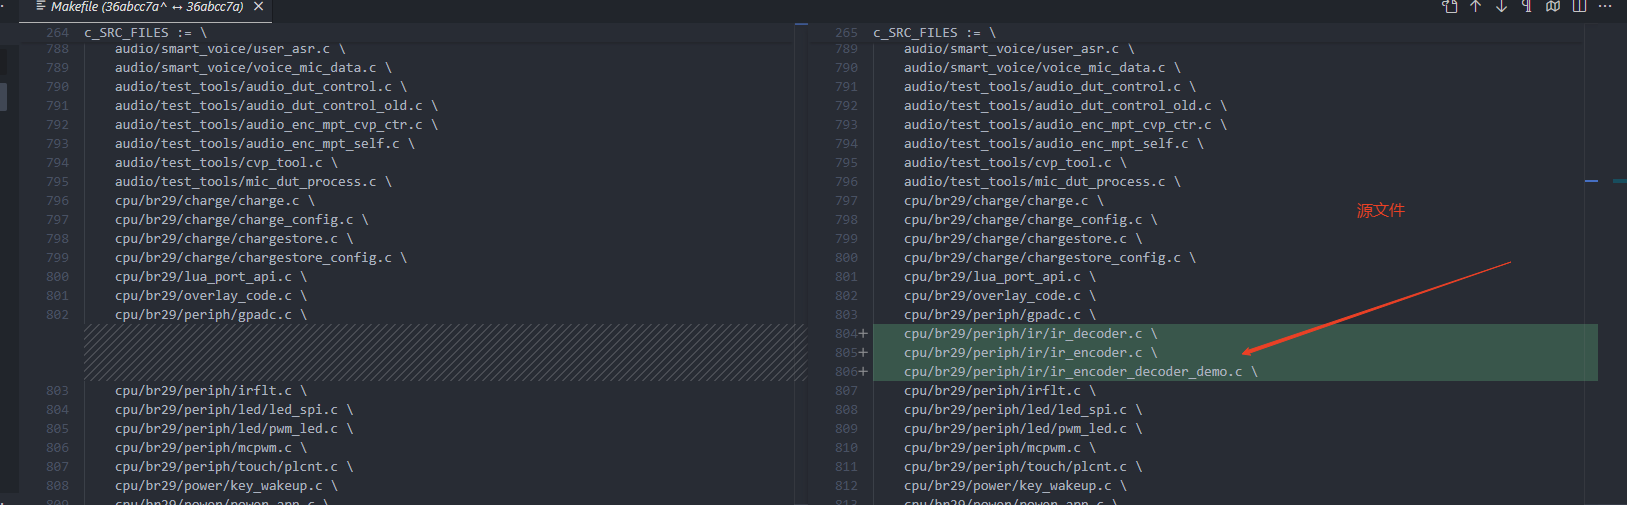Click right pane gpadc.c line 803
Image resolution: width=1627 pixels, height=505 pixels.
(1000, 315)
